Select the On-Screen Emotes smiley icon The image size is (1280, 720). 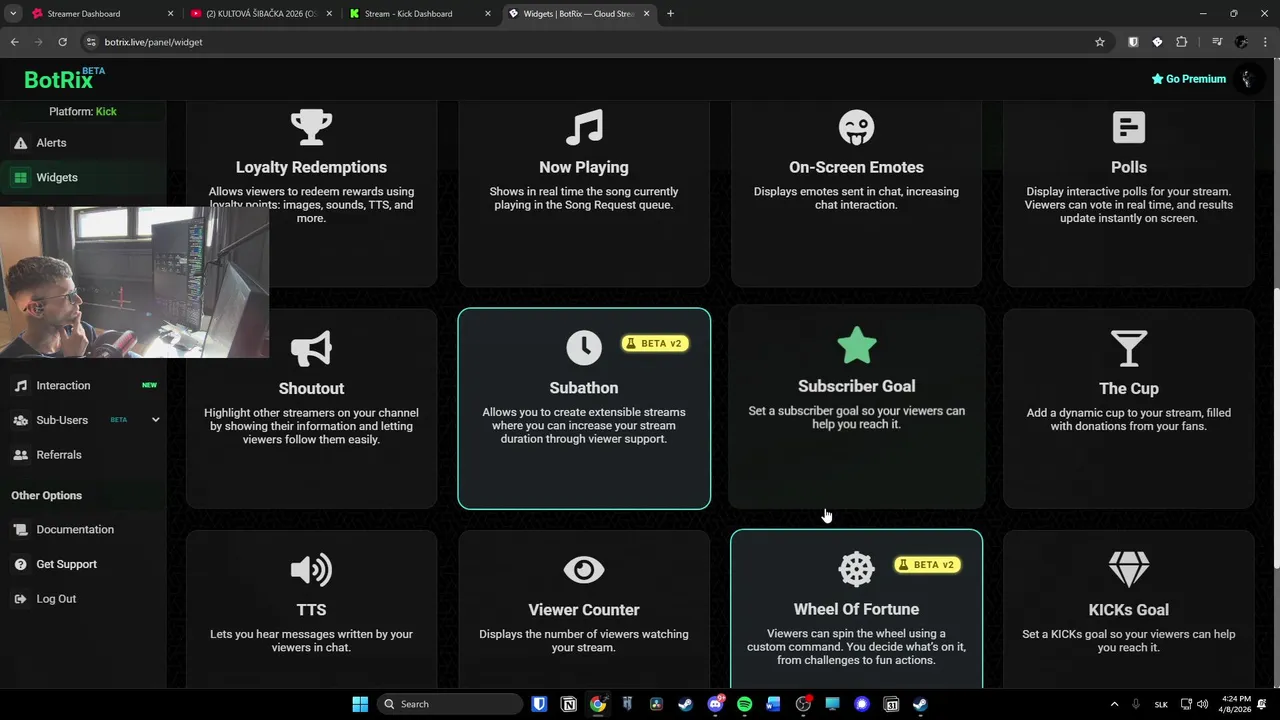click(856, 127)
